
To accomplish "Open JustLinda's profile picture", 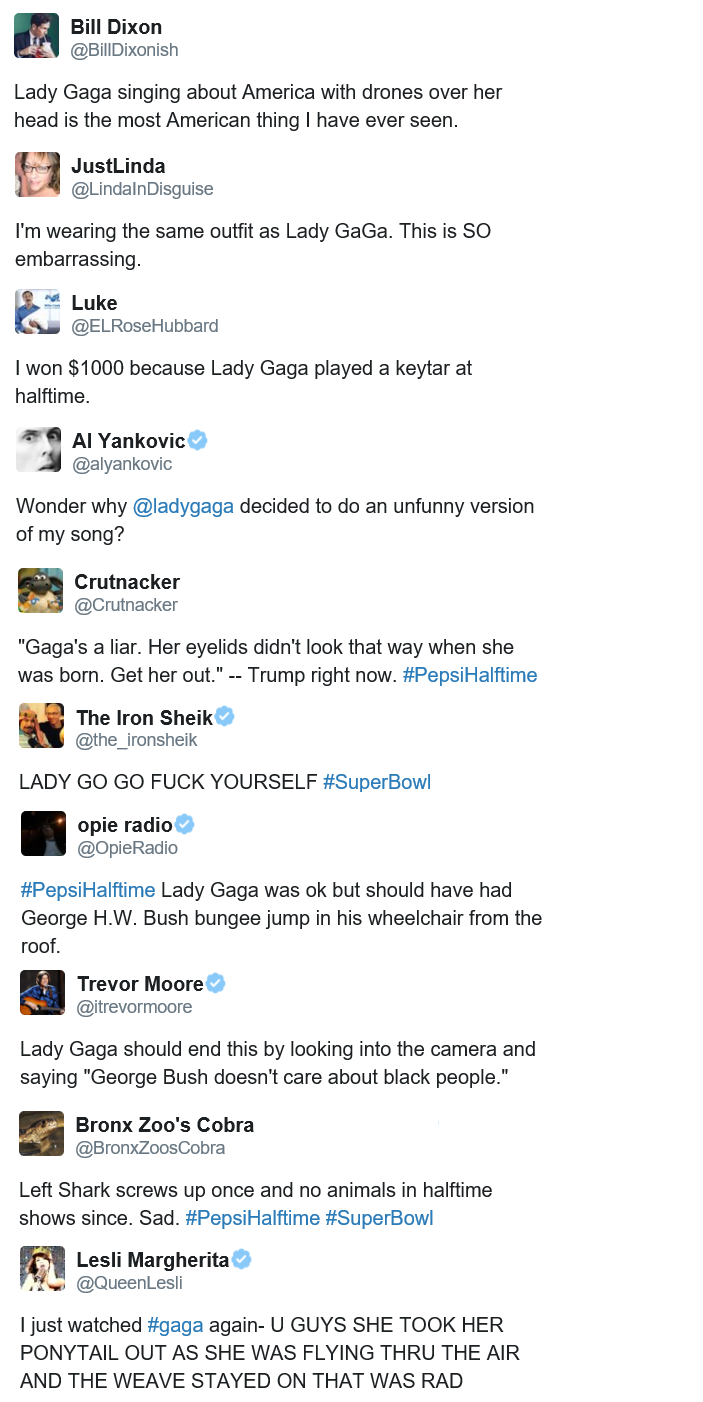I will tap(38, 175).
